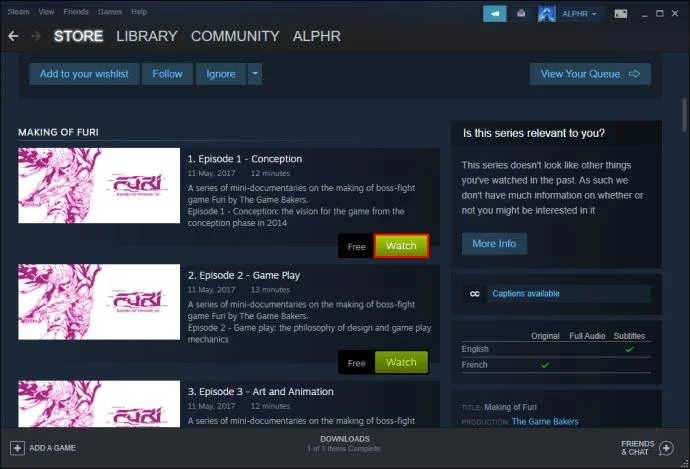This screenshot has height=469, width=690.
Task: Click the Ignore button
Action: [221, 74]
